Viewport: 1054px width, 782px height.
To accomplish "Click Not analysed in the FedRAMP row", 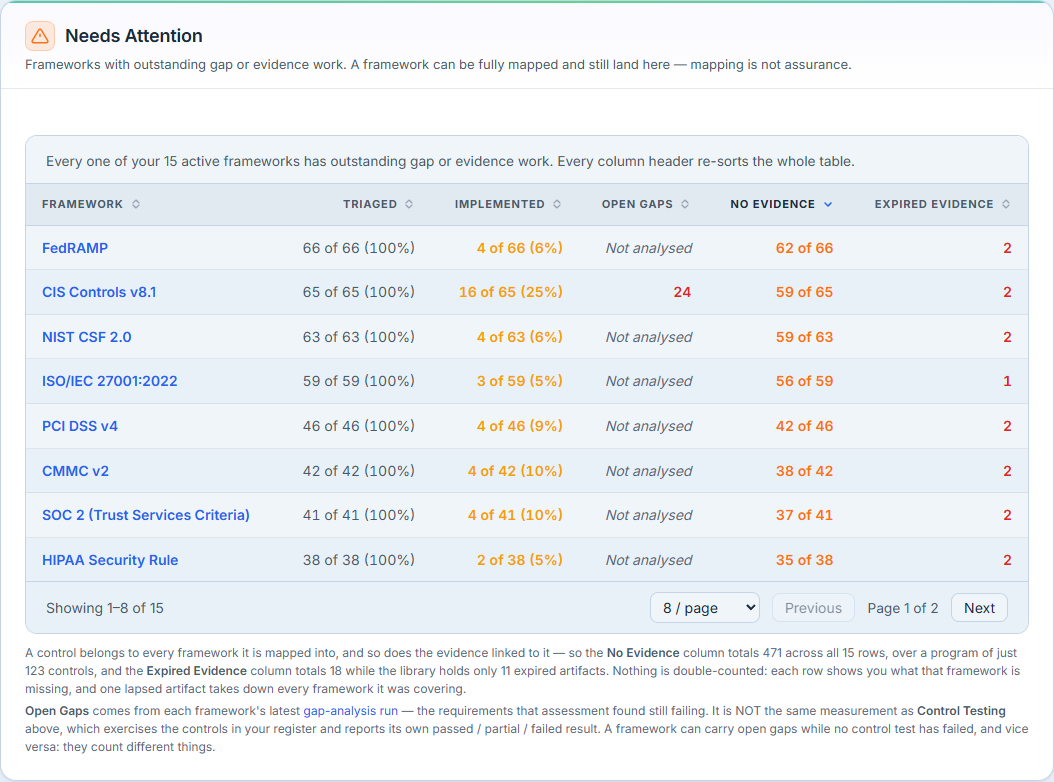I will tap(649, 248).
